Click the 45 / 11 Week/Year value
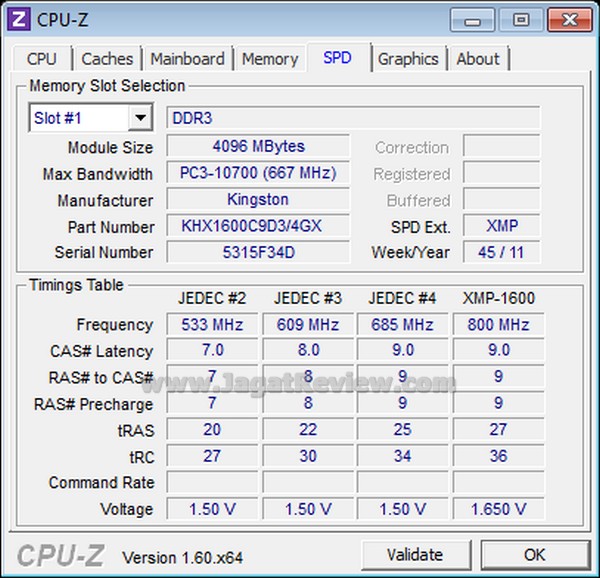This screenshot has width=600, height=578. pyautogui.click(x=502, y=252)
